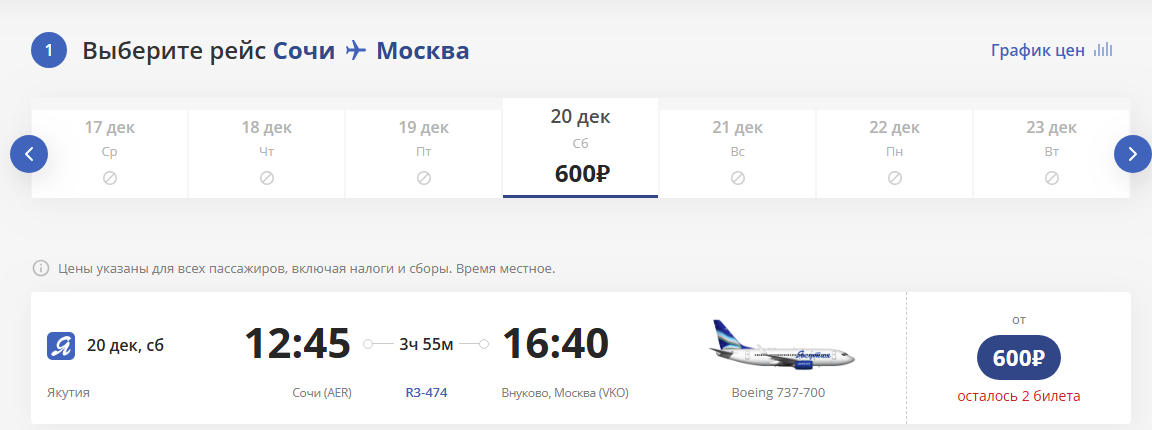The image size is (1152, 430).
Task: Click the 16:40 arrival time
Action: tap(555, 345)
